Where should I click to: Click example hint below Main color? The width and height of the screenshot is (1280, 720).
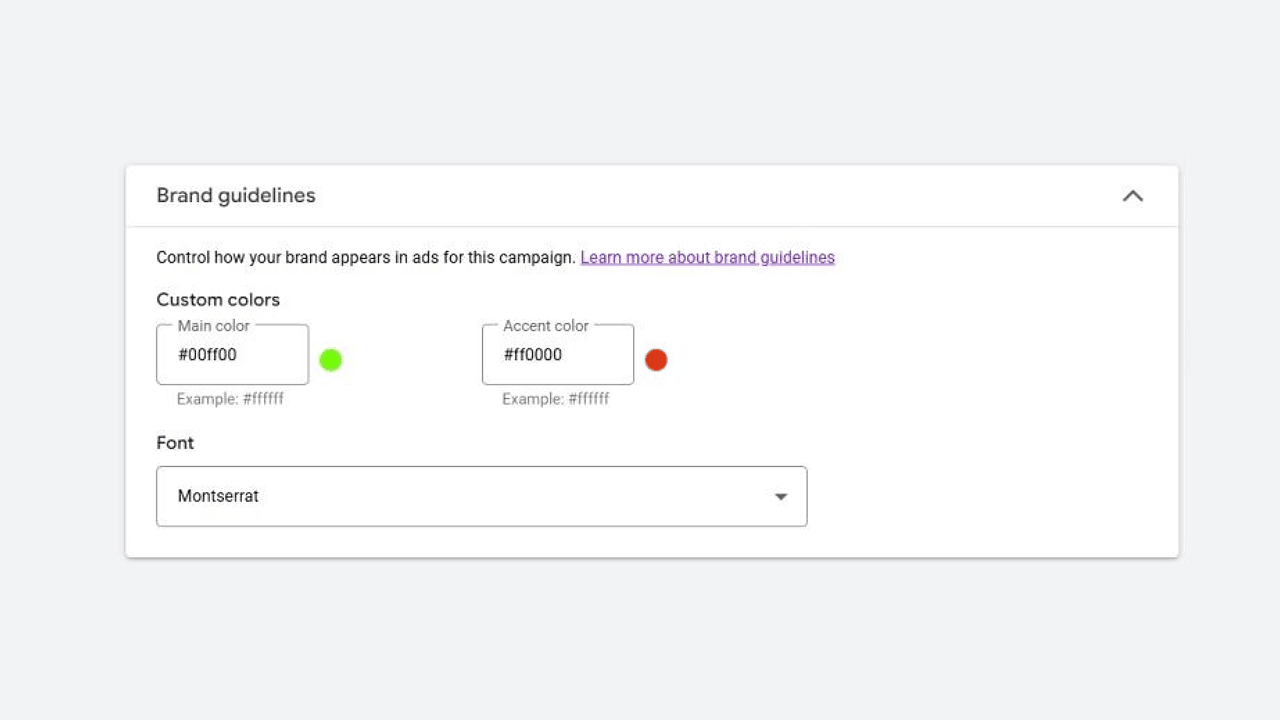[230, 399]
